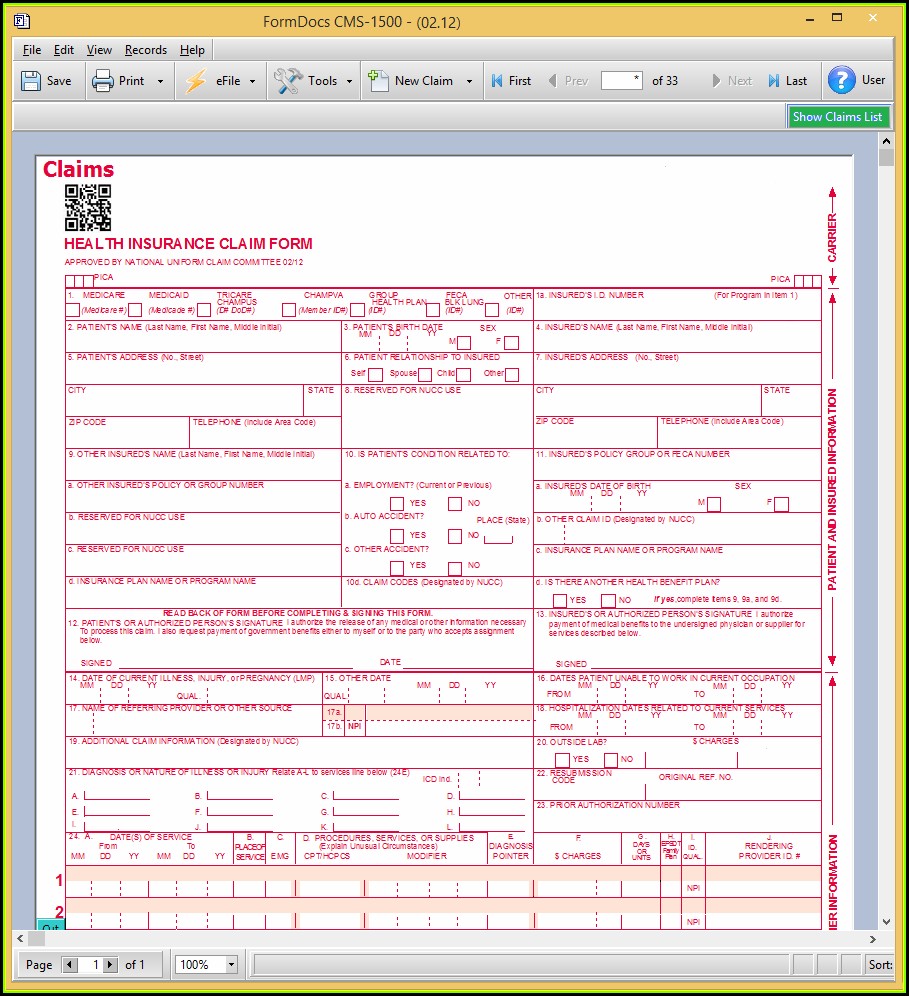Image resolution: width=909 pixels, height=996 pixels.
Task: Tick the Spouse relationship checkbox
Action: pyautogui.click(x=424, y=375)
